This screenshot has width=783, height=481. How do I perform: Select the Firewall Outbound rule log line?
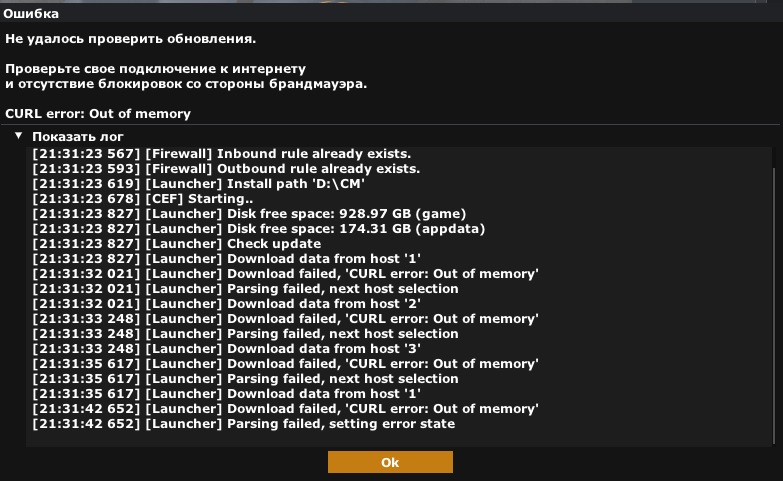[226, 169]
